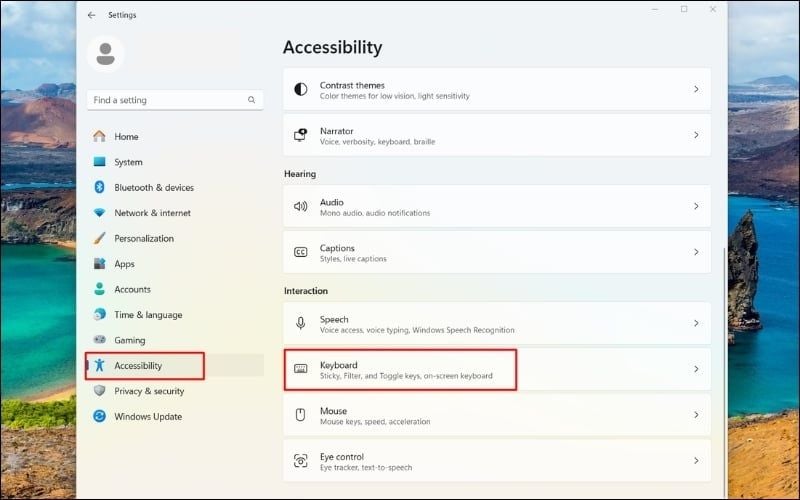The height and width of the screenshot is (500, 800).
Task: Select Personalization in sidebar
Action: click(x=144, y=238)
